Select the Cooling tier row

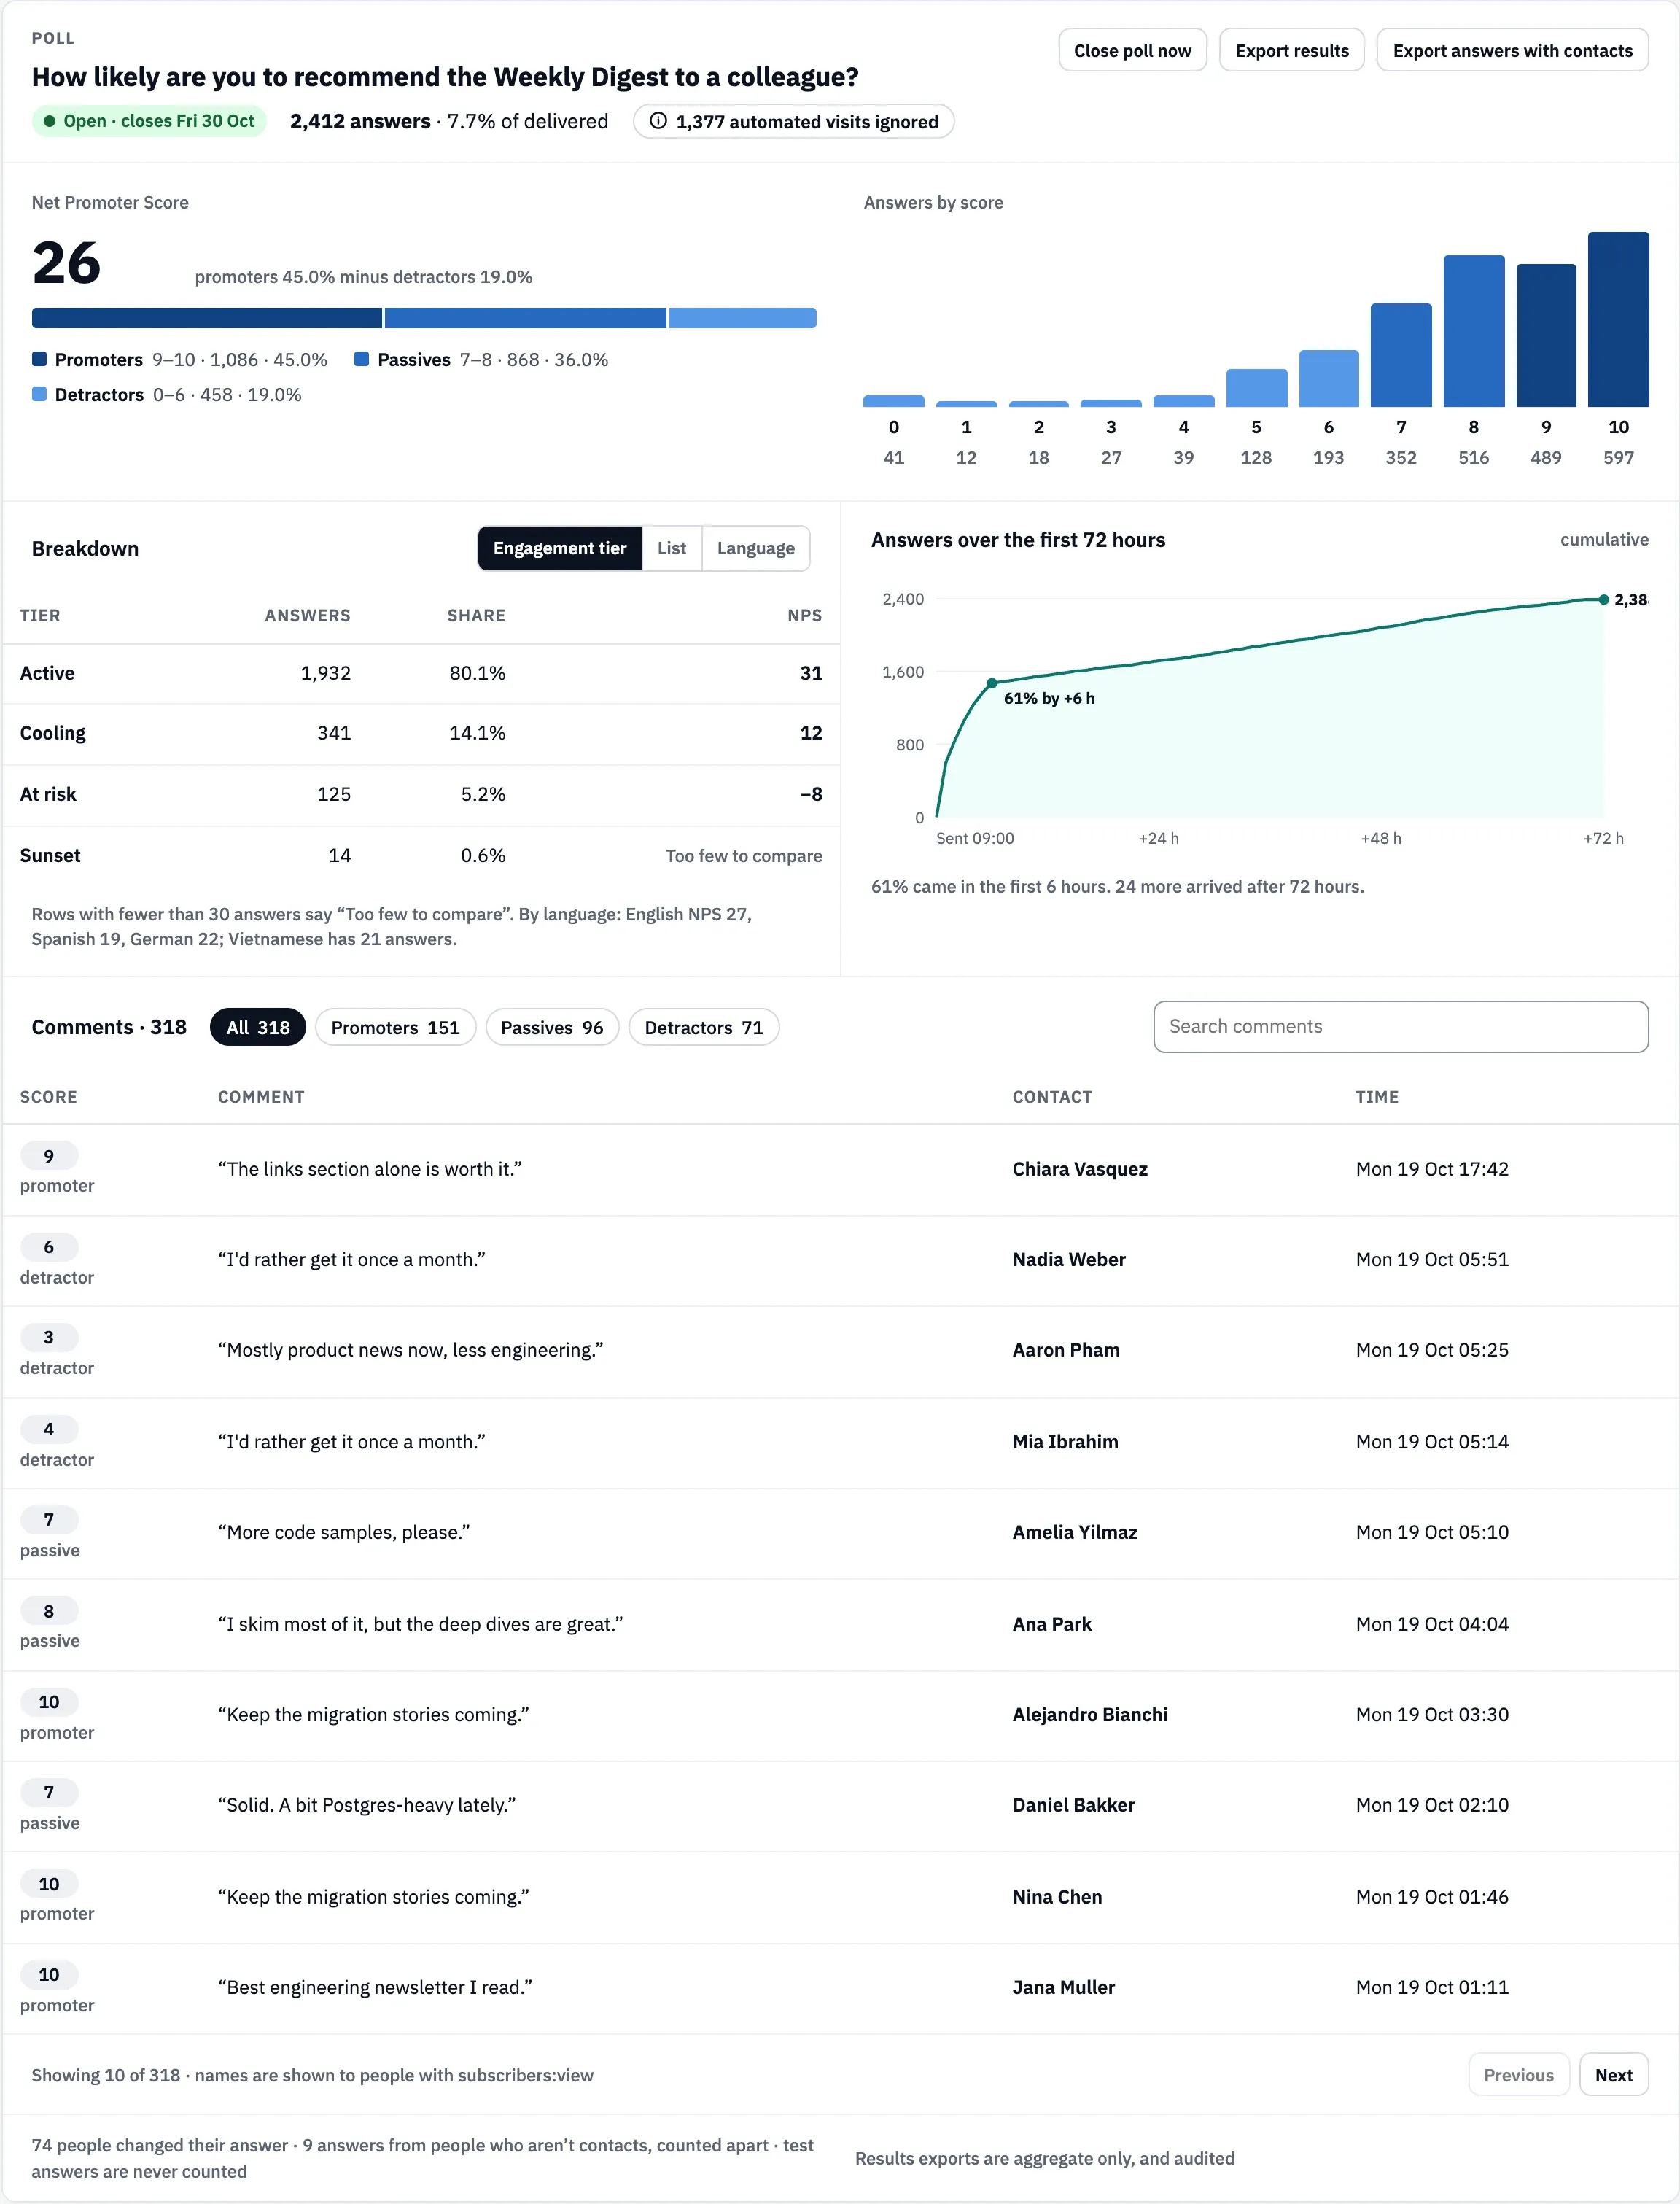click(x=421, y=733)
